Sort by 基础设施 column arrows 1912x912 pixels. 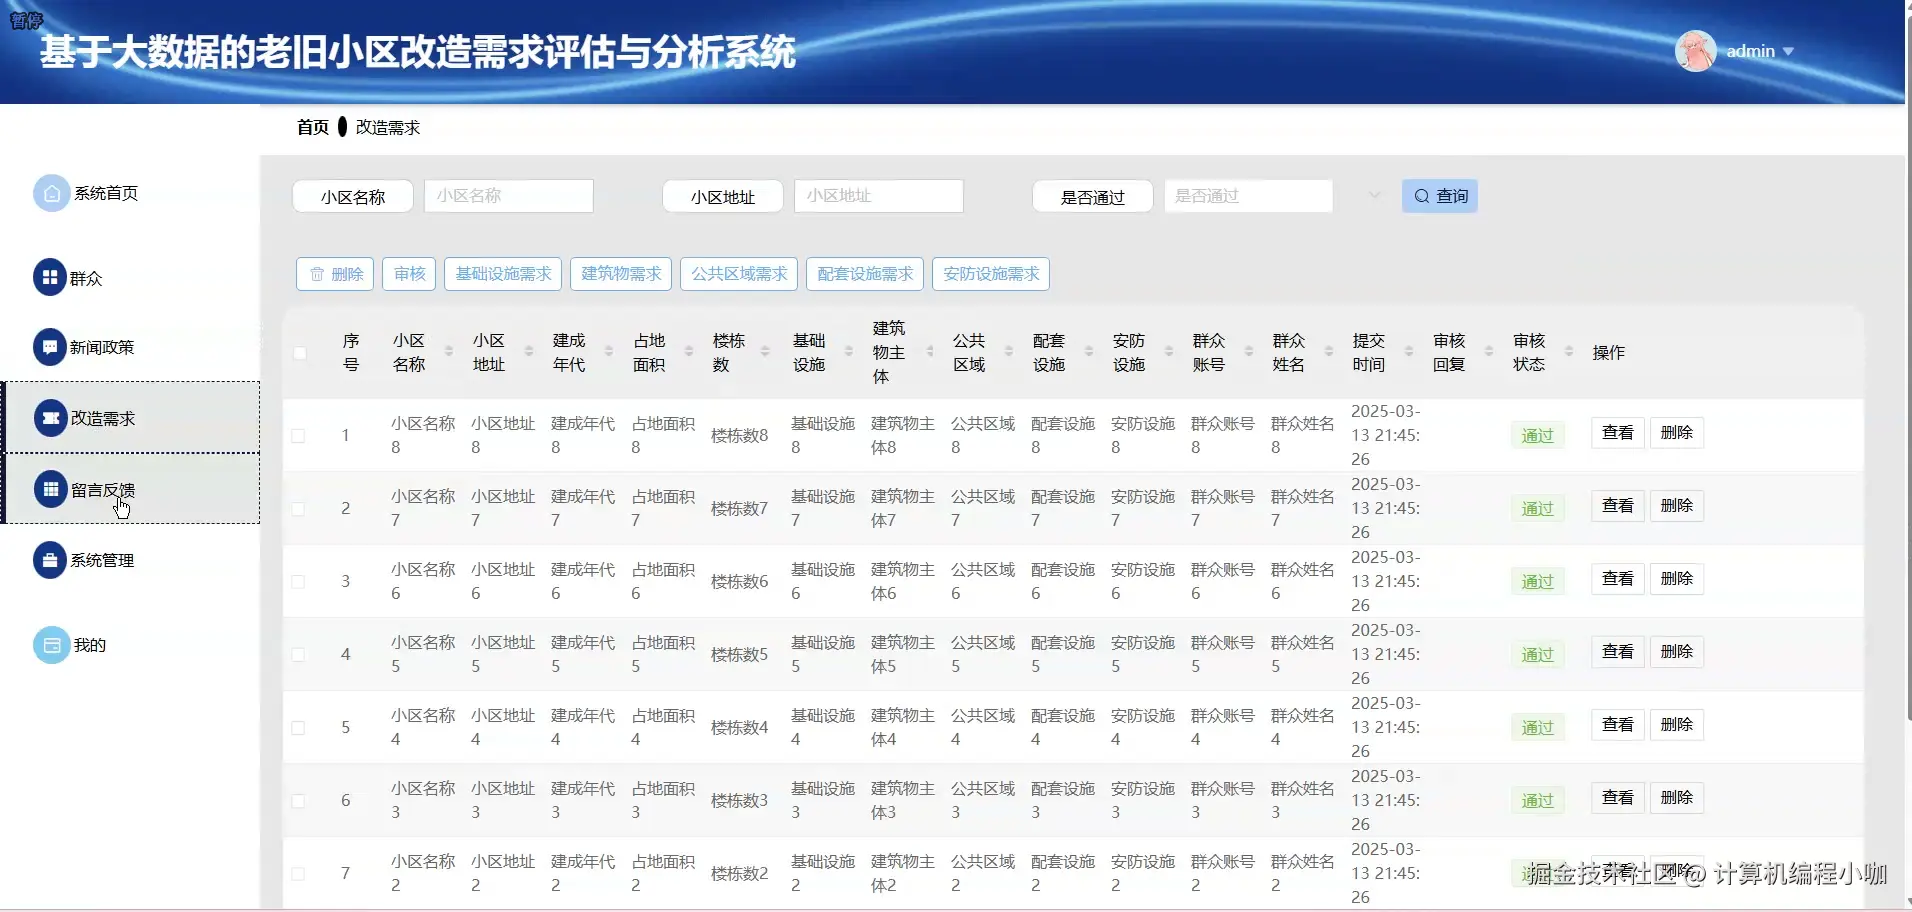tap(849, 352)
